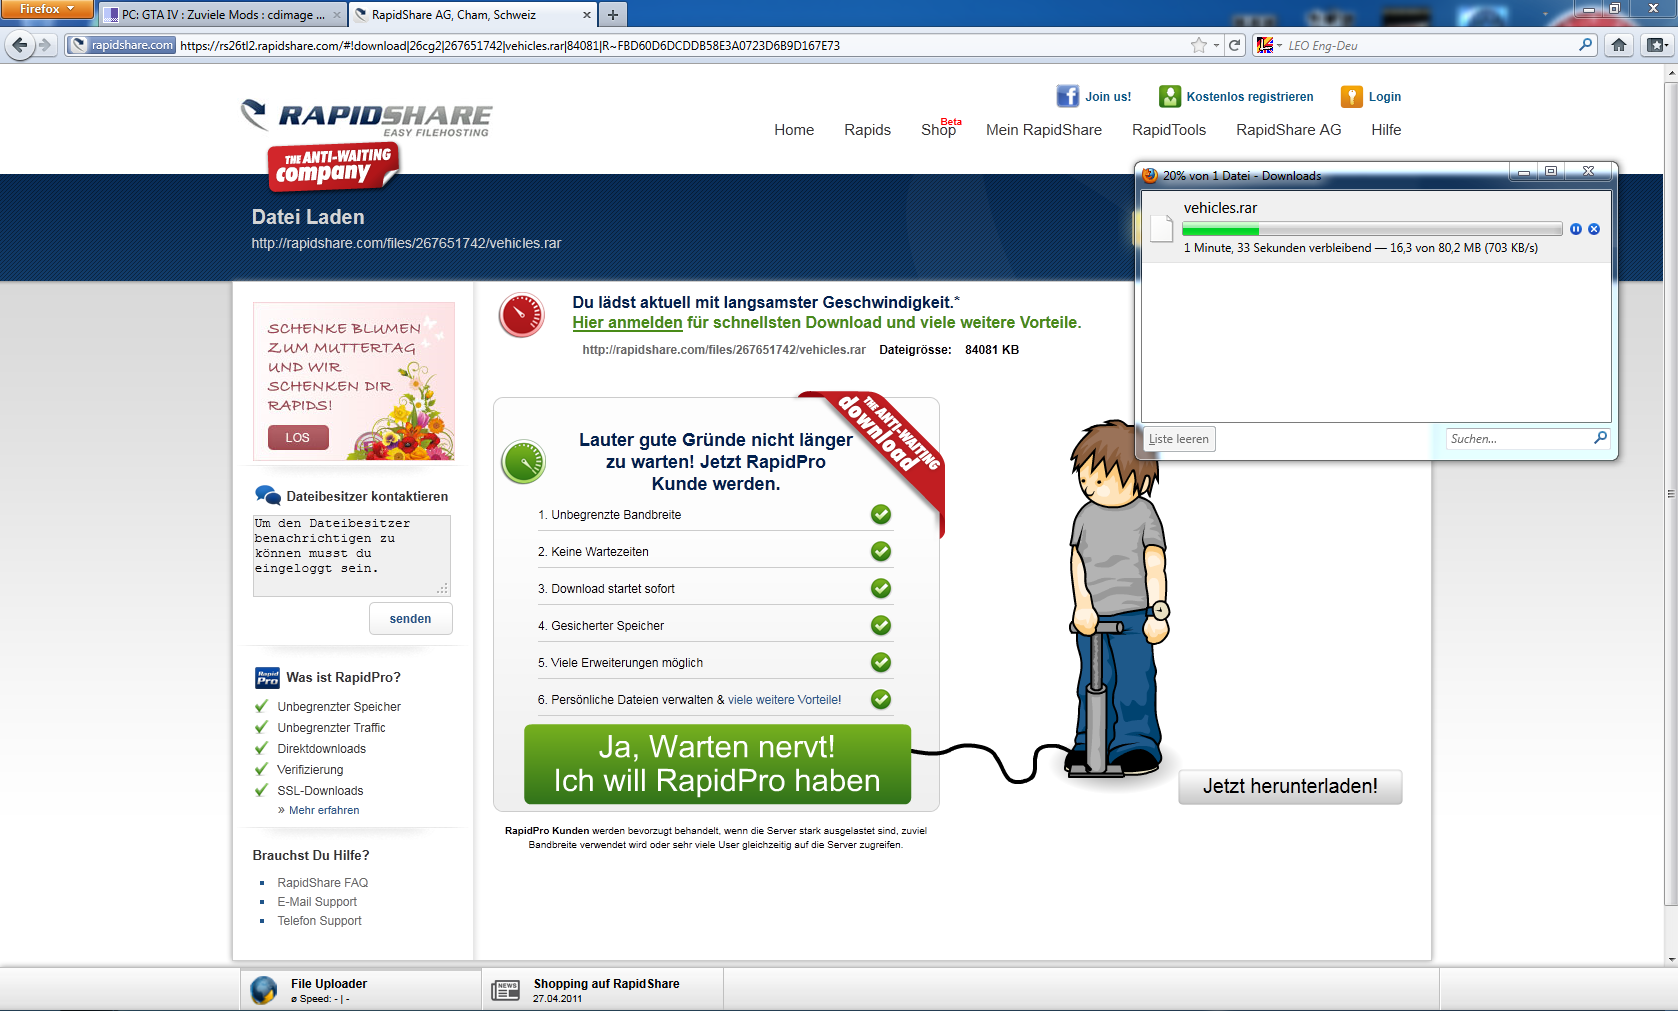The image size is (1678, 1011).
Task: Click the orange Login lock icon
Action: [x=1352, y=96]
